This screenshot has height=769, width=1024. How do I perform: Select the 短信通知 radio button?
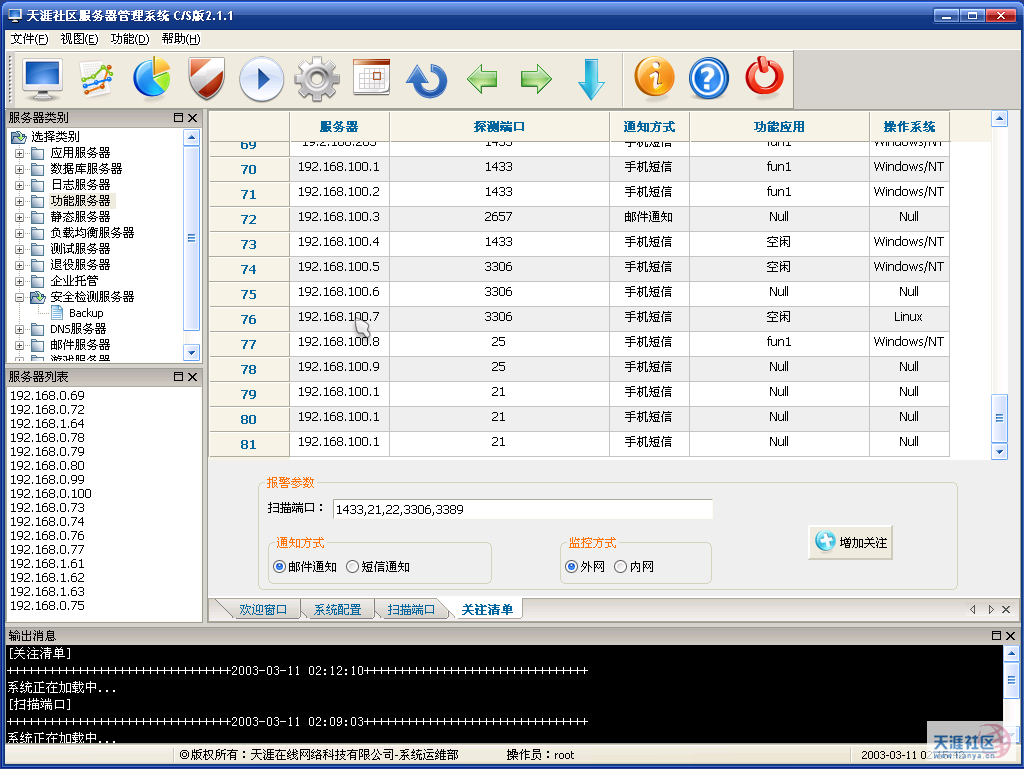click(x=352, y=567)
